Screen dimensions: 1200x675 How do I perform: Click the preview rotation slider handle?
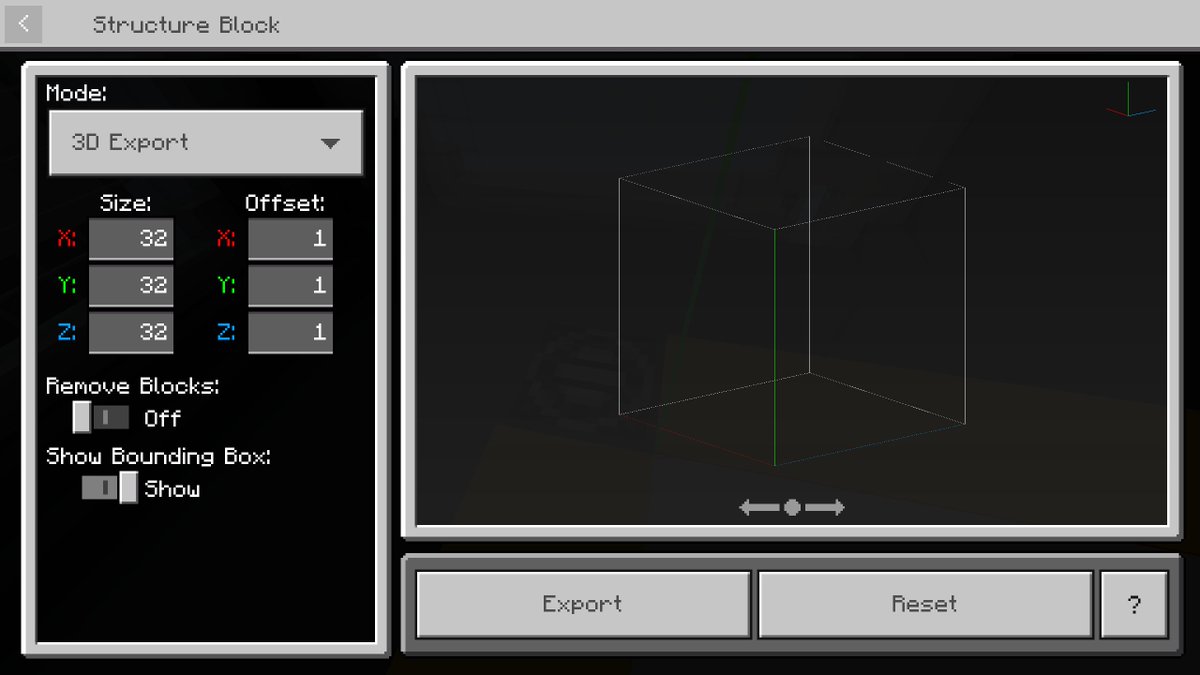[792, 508]
